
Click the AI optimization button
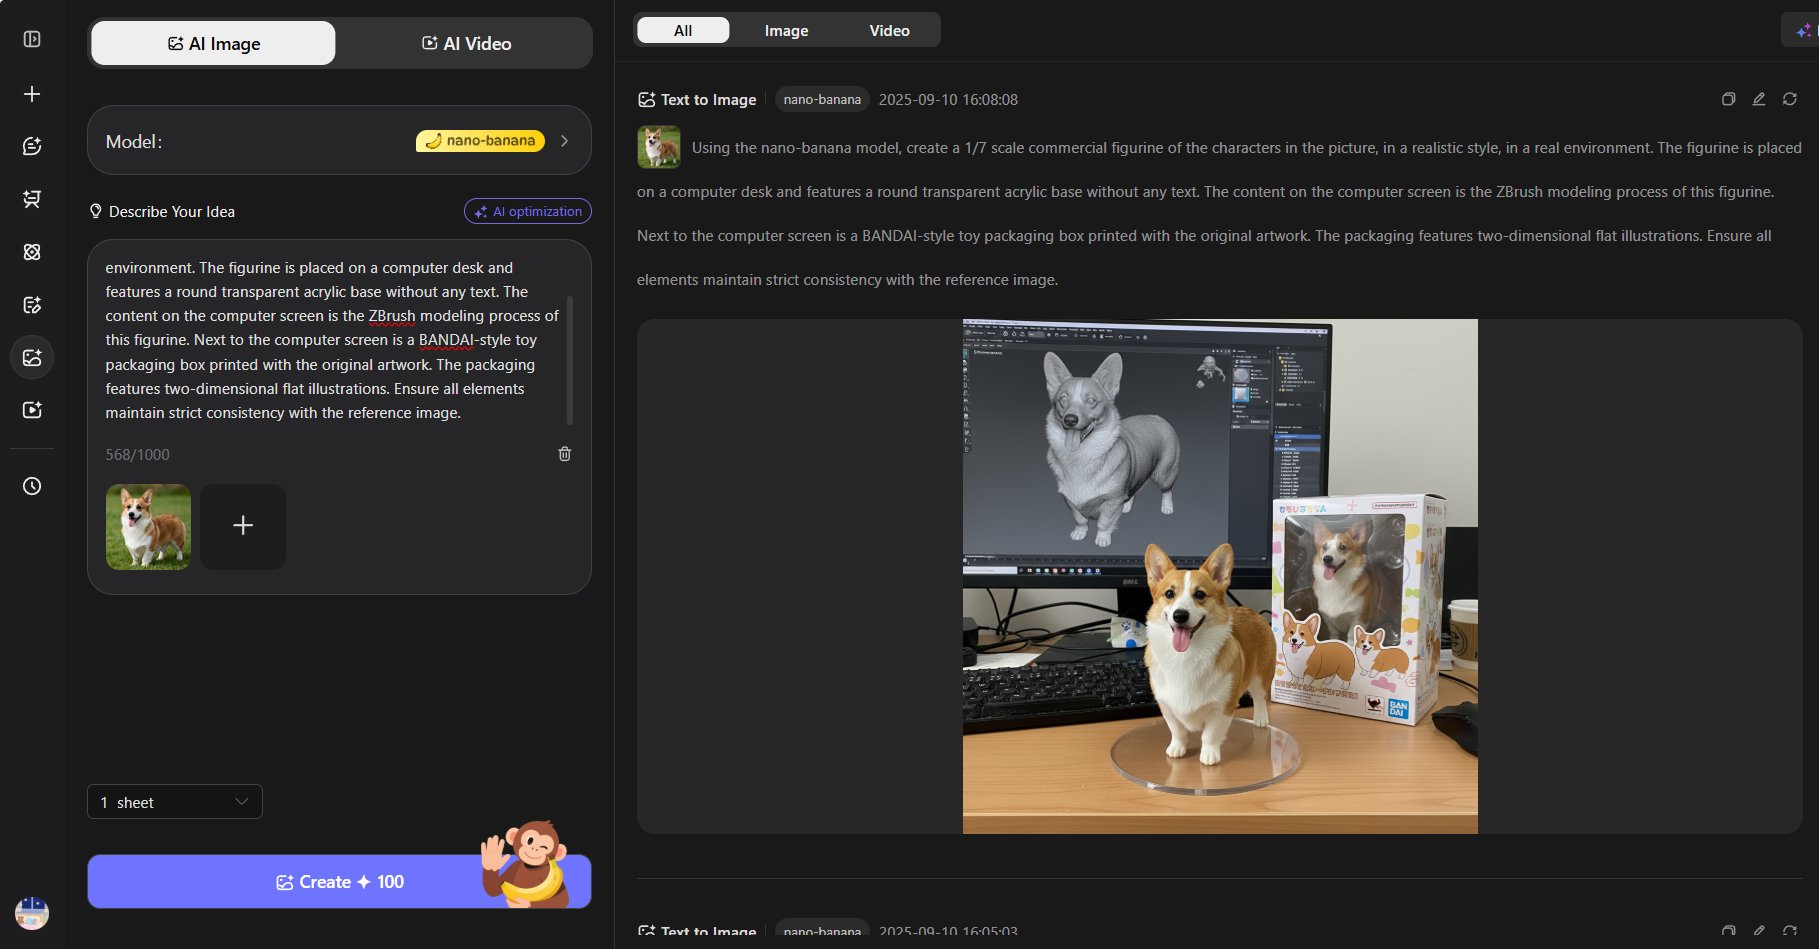coord(528,211)
